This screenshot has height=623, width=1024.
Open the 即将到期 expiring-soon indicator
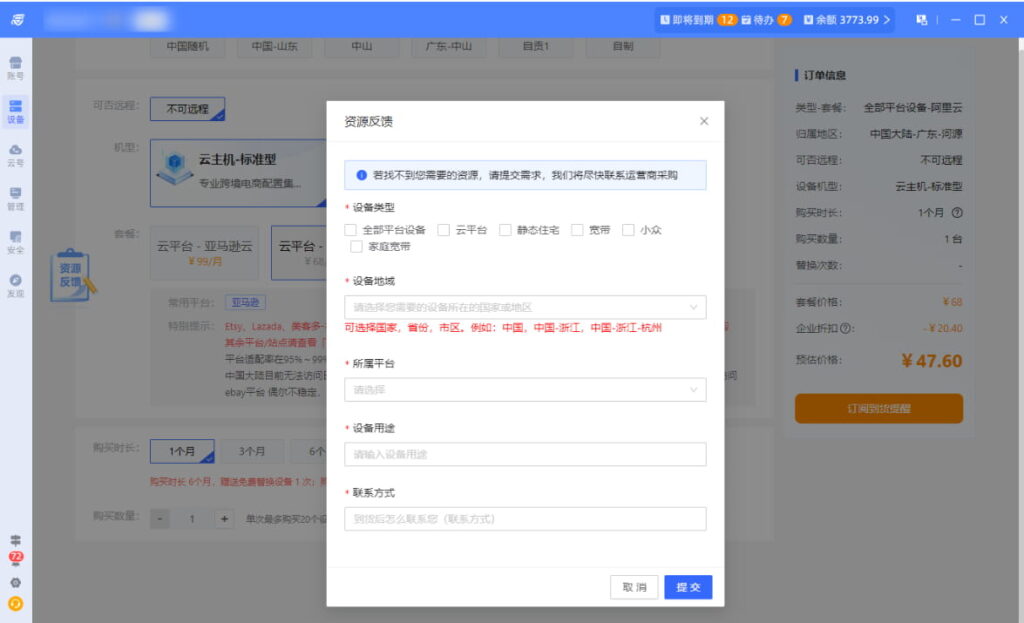point(697,20)
